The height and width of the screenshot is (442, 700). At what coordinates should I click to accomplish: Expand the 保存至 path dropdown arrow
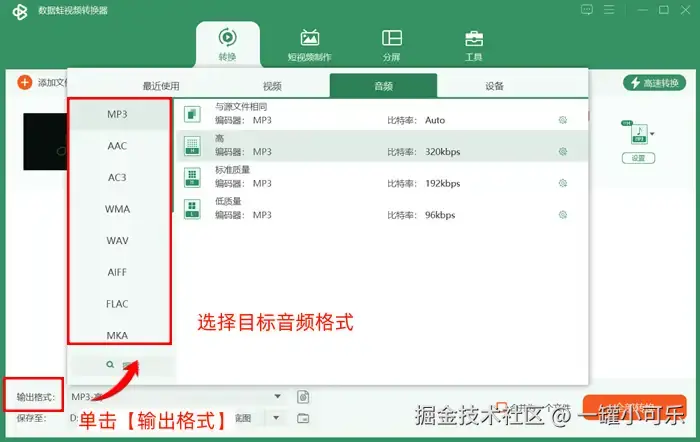click(276, 418)
